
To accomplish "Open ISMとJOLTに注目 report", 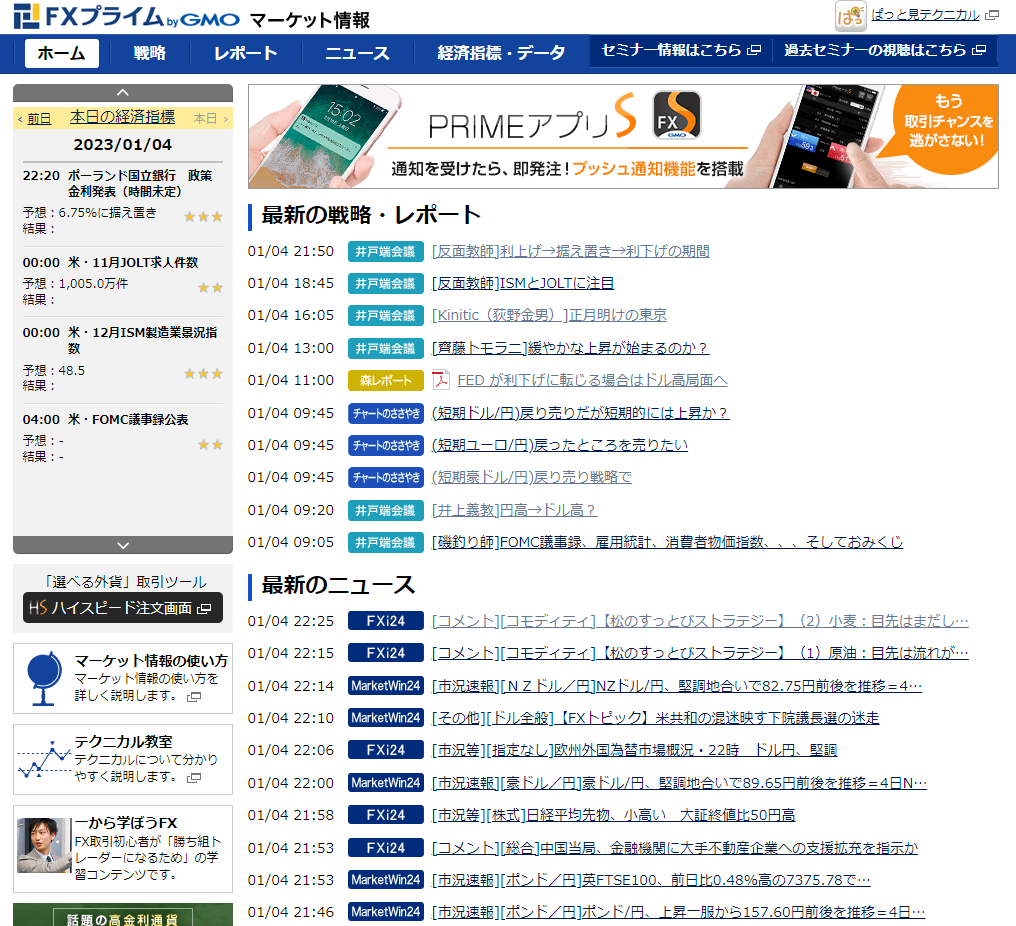I will pyautogui.click(x=523, y=283).
